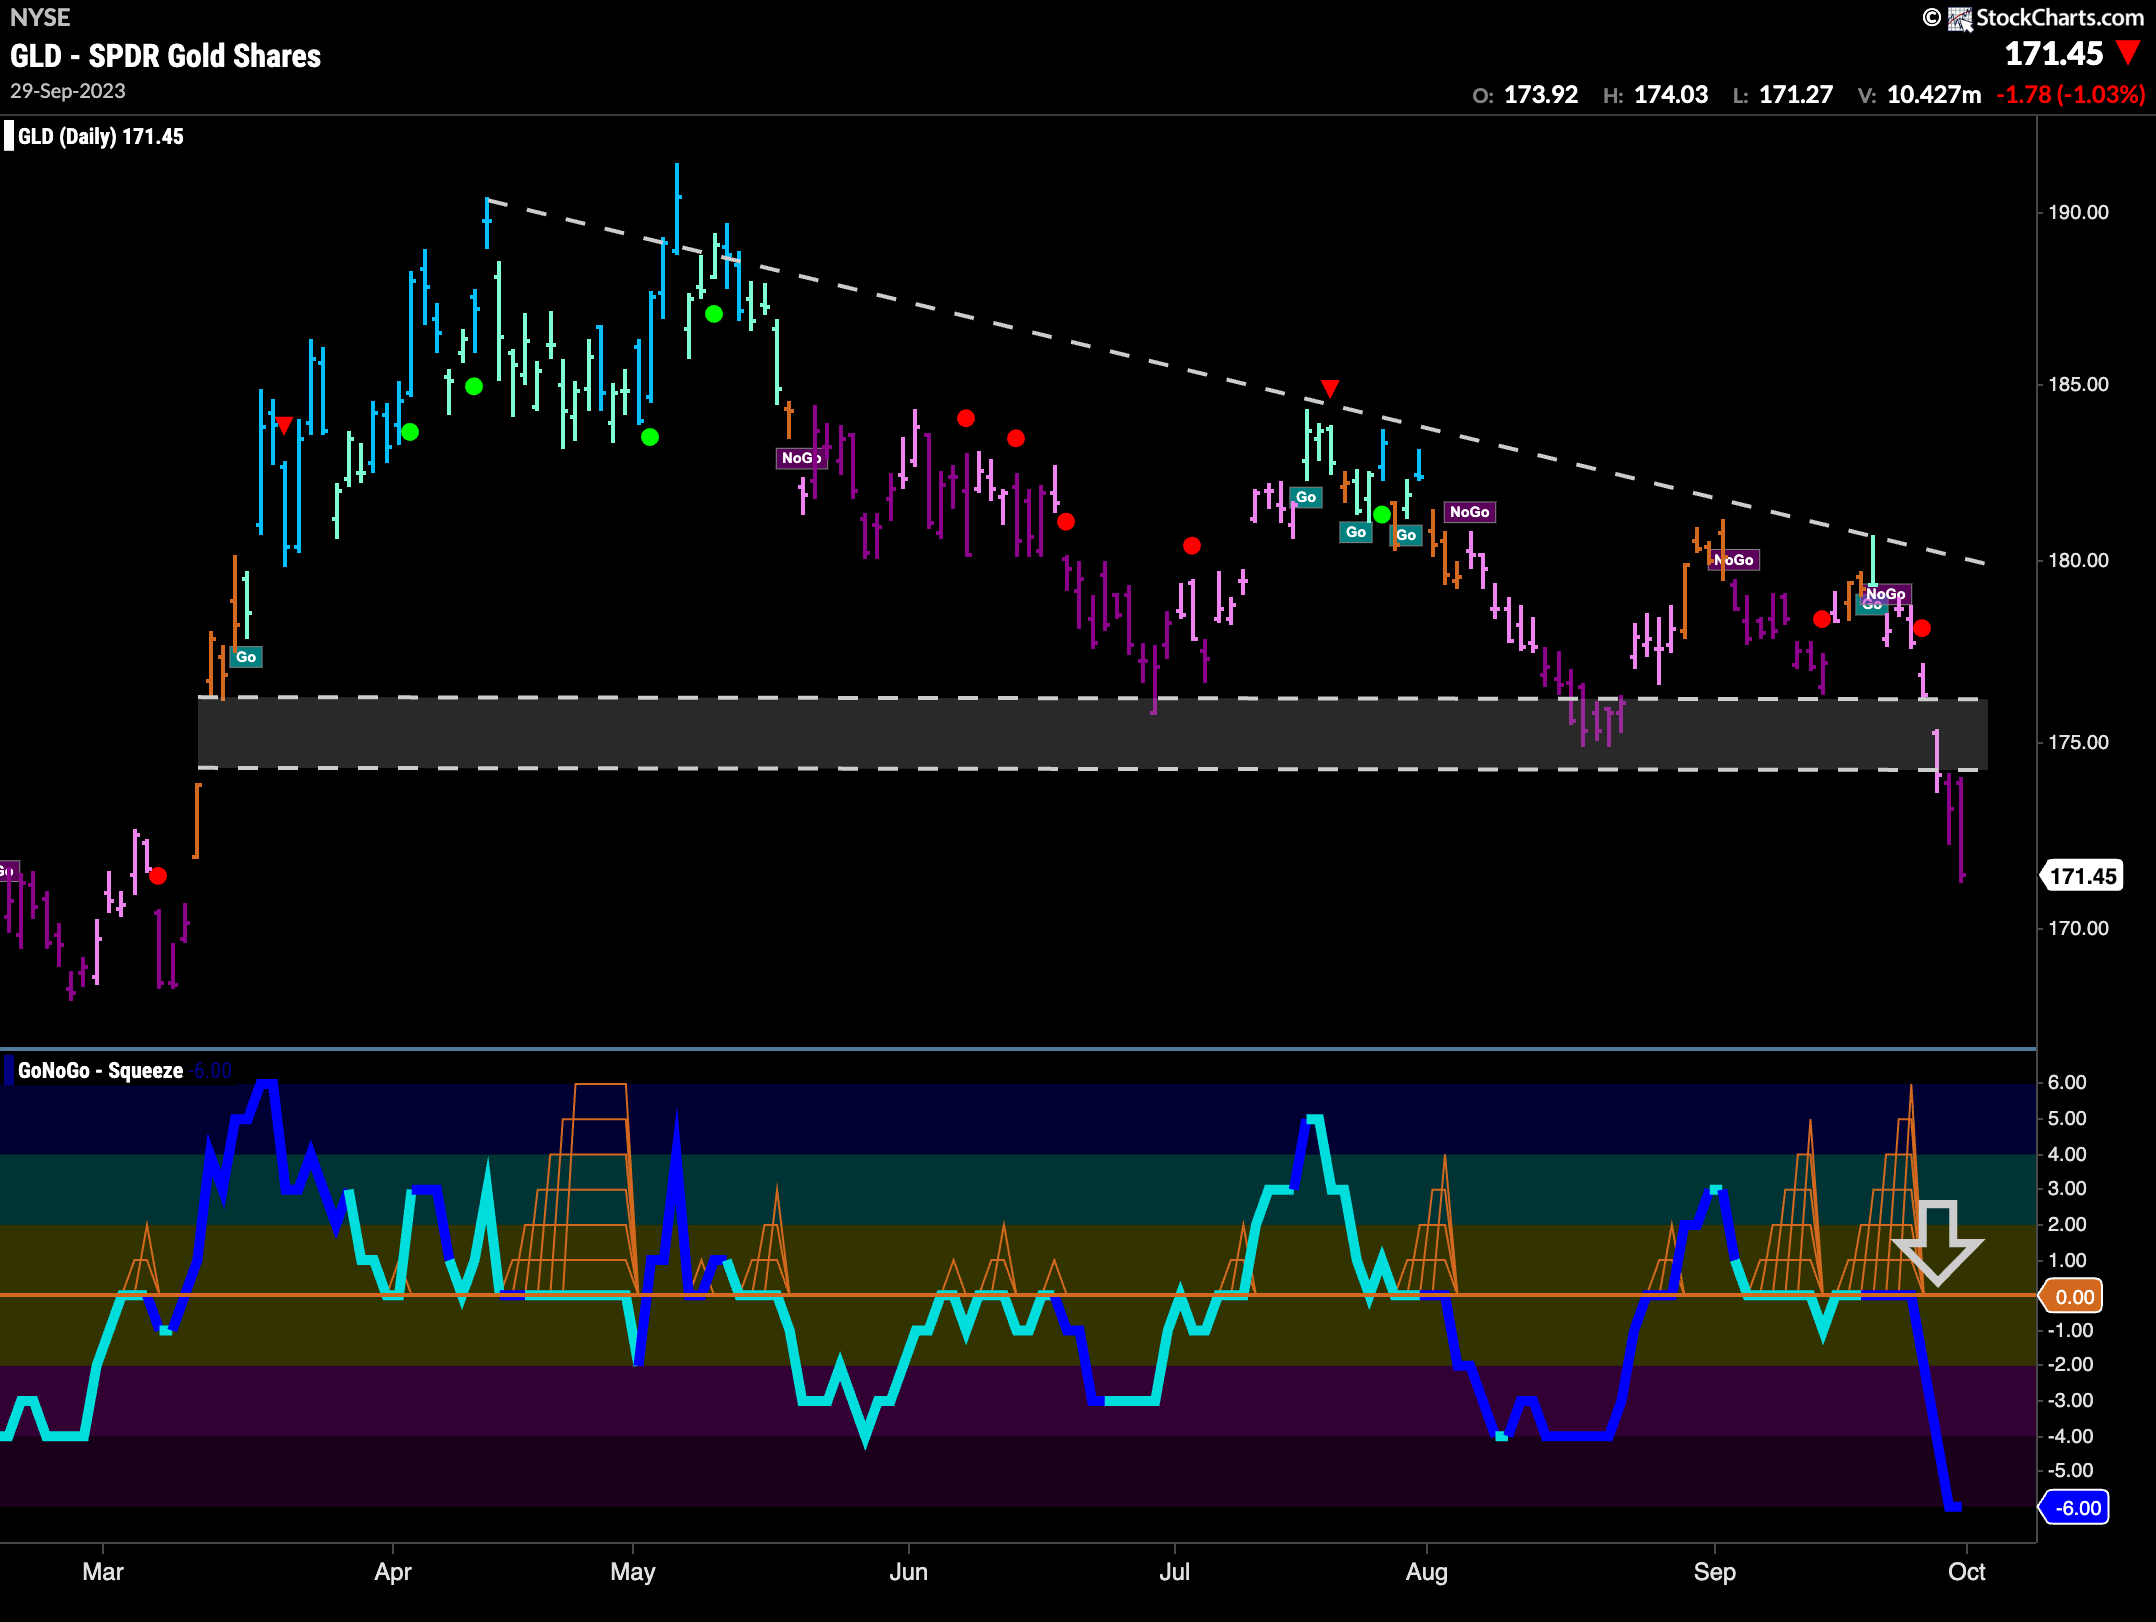
Task: Click the high value 174.03
Action: (x=1671, y=95)
